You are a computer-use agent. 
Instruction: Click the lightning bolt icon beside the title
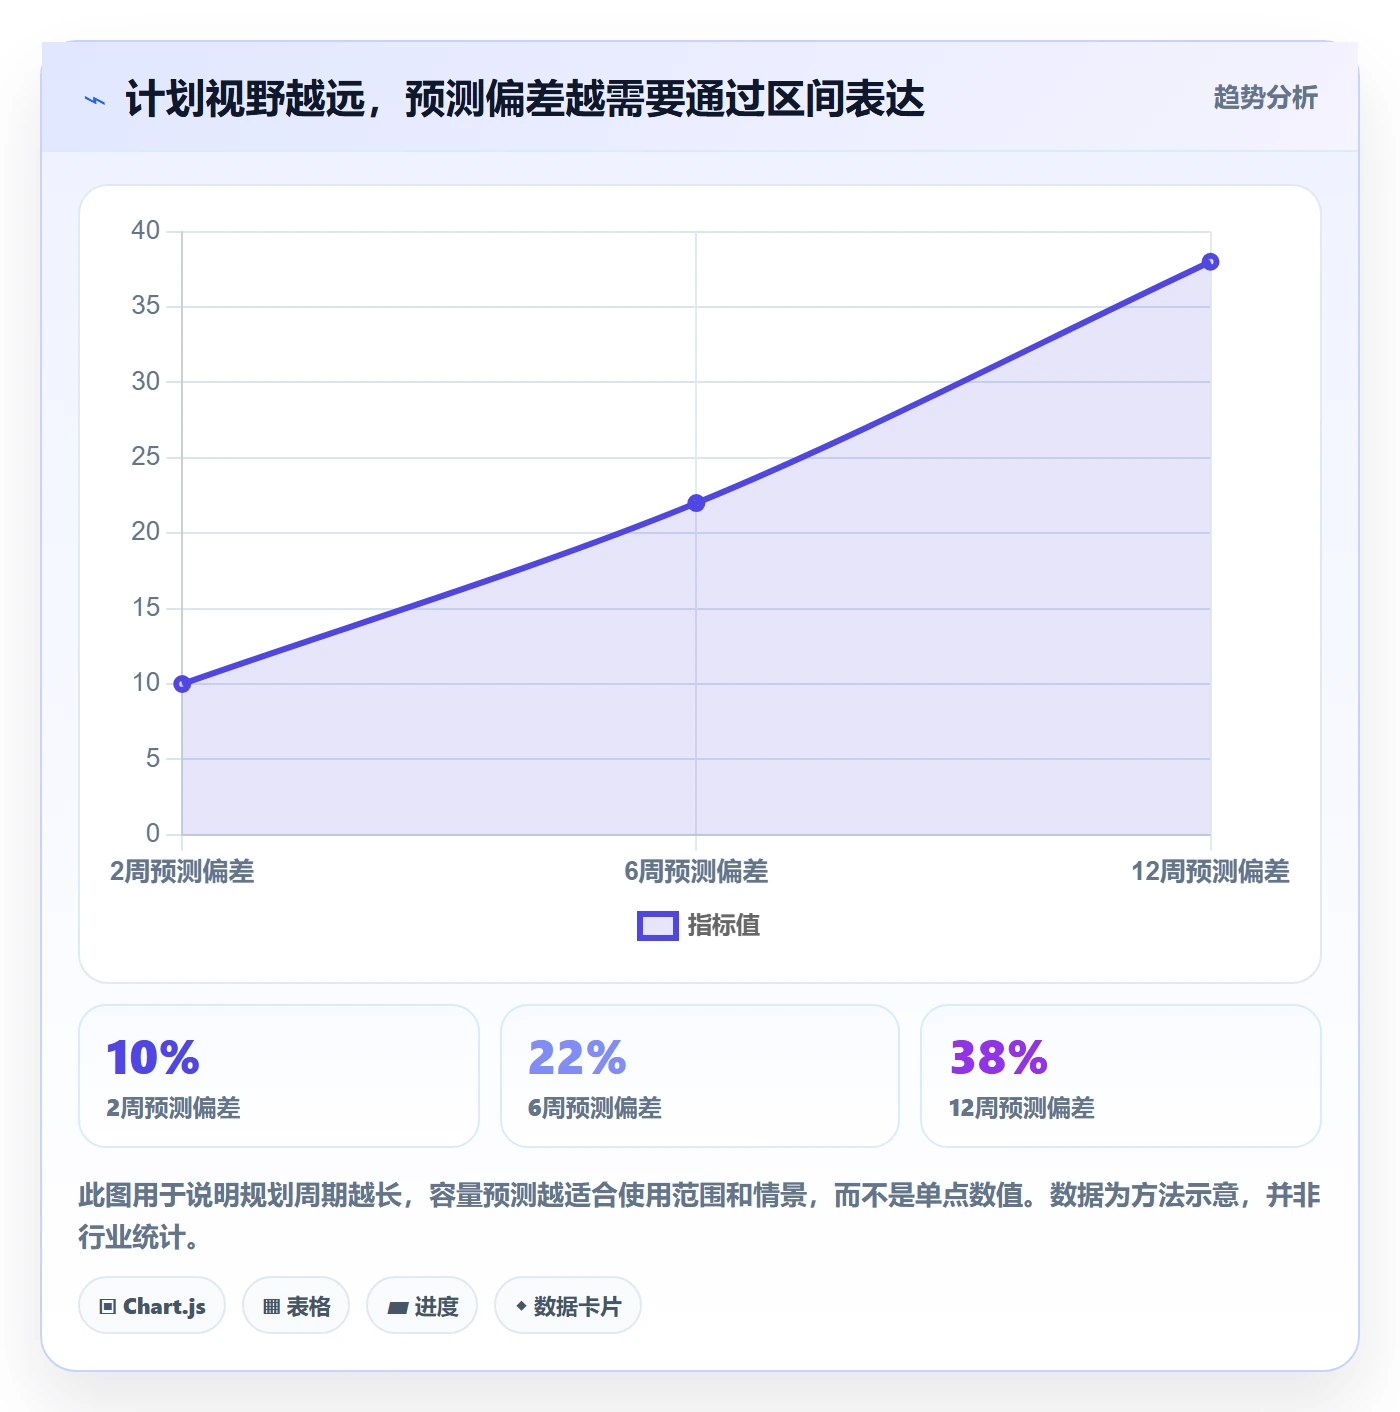[x=95, y=100]
